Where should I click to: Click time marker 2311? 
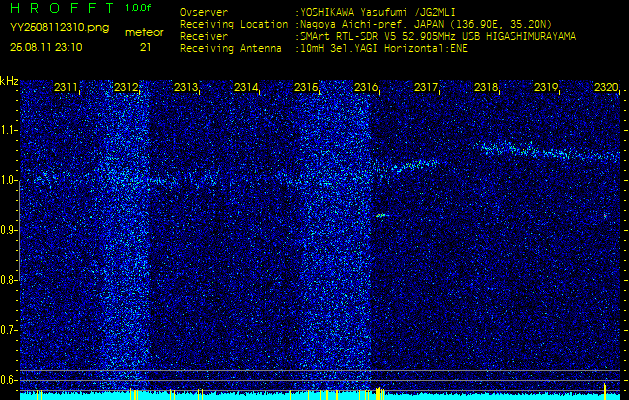[x=66, y=87]
